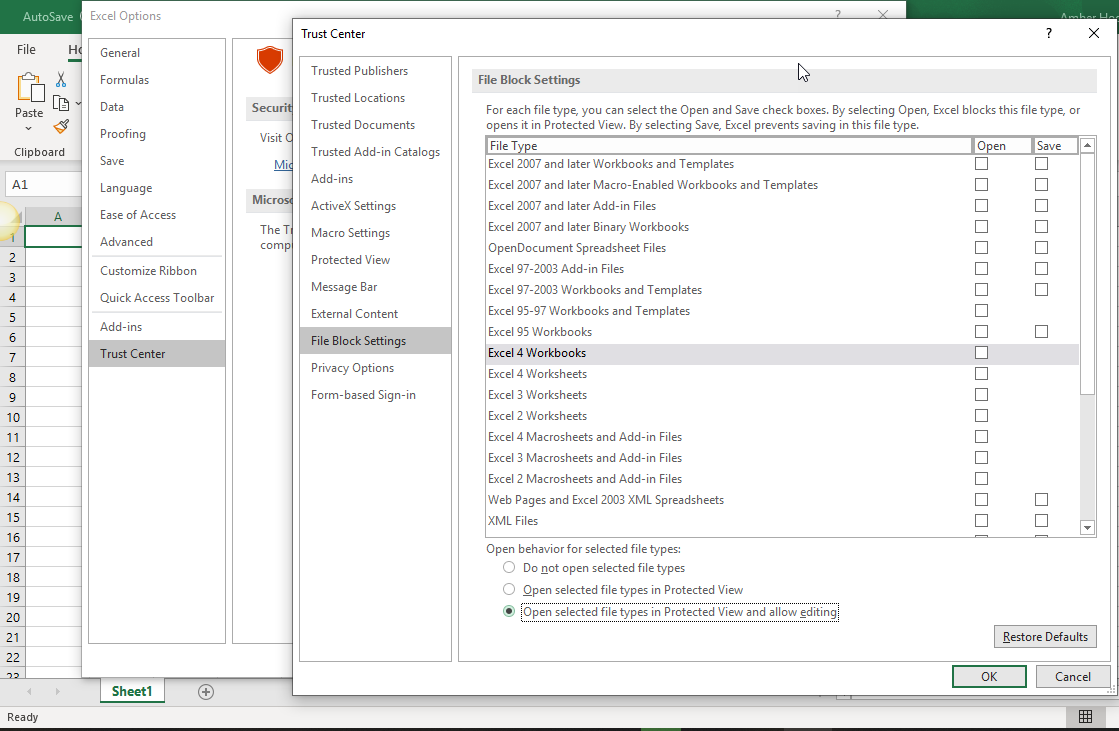Screen dimensions: 1119x731
Task: Open Trusted Documents section
Action: click(375, 125)
